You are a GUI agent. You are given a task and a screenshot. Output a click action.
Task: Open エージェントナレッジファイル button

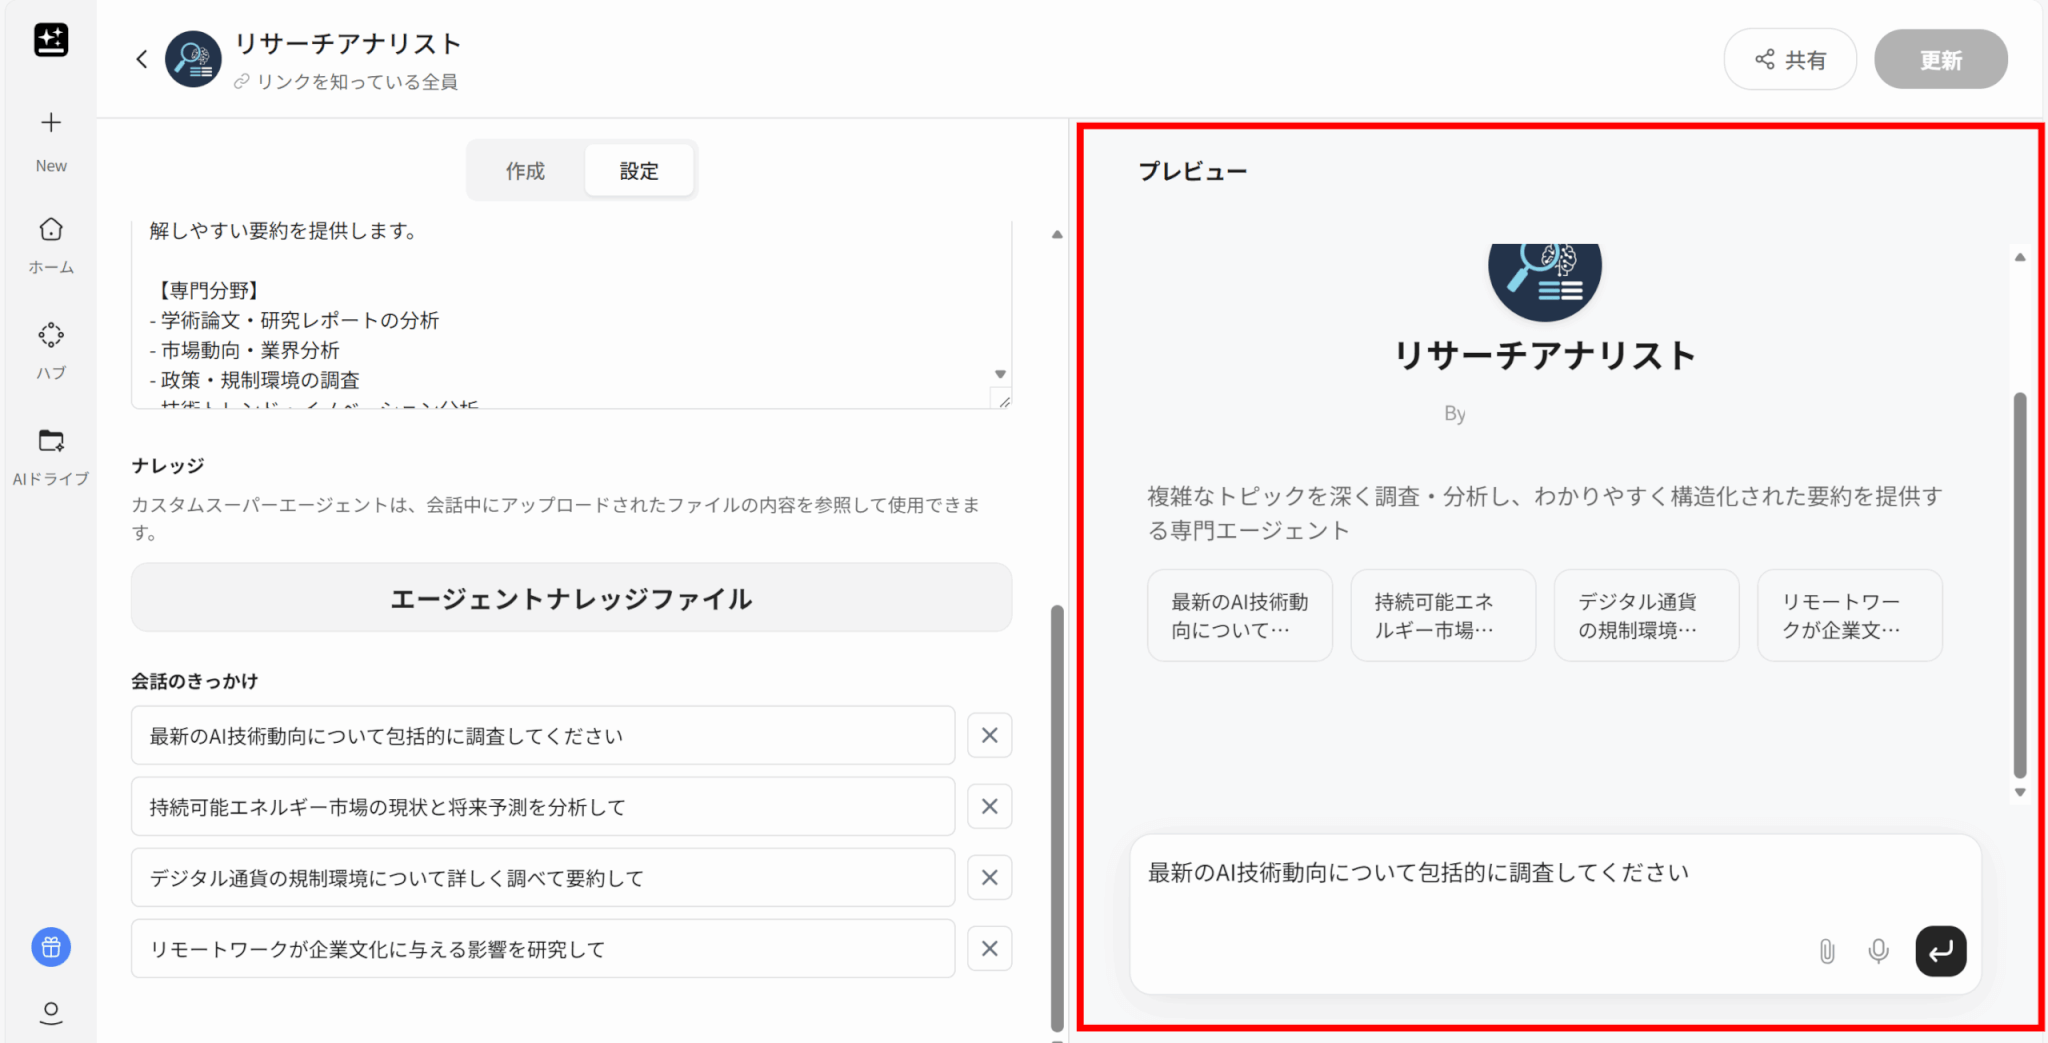pos(571,598)
